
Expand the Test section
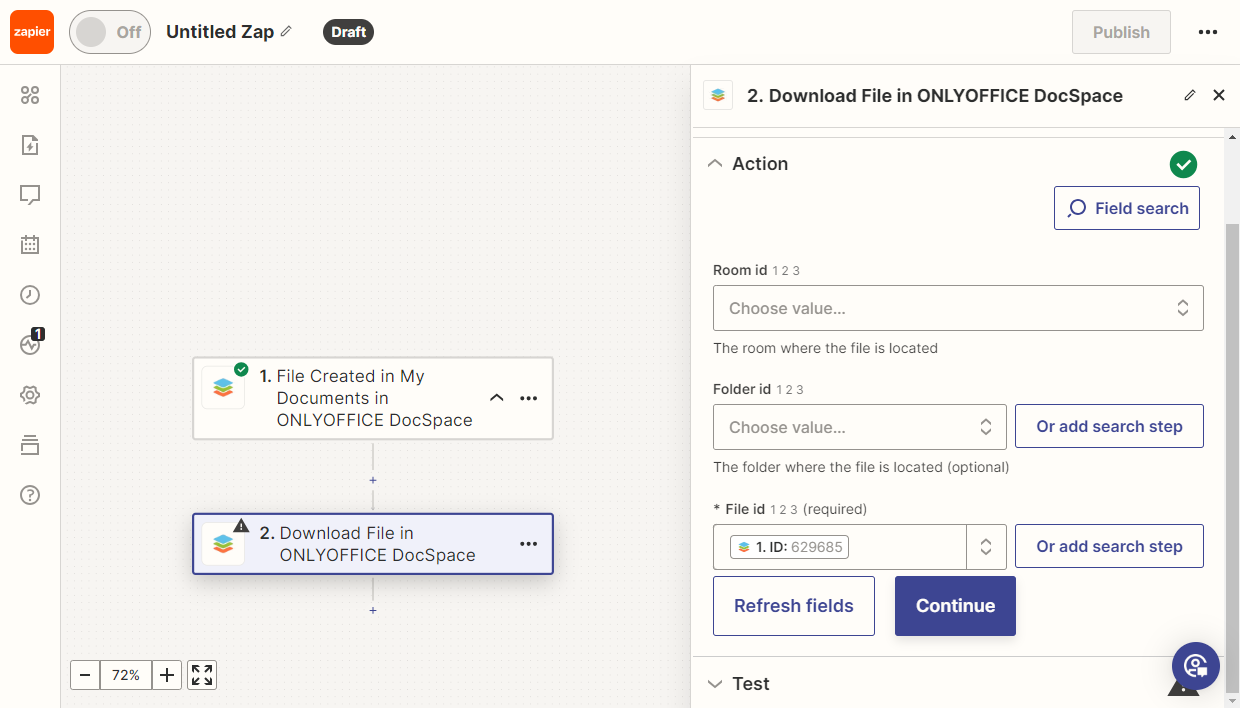tap(715, 684)
